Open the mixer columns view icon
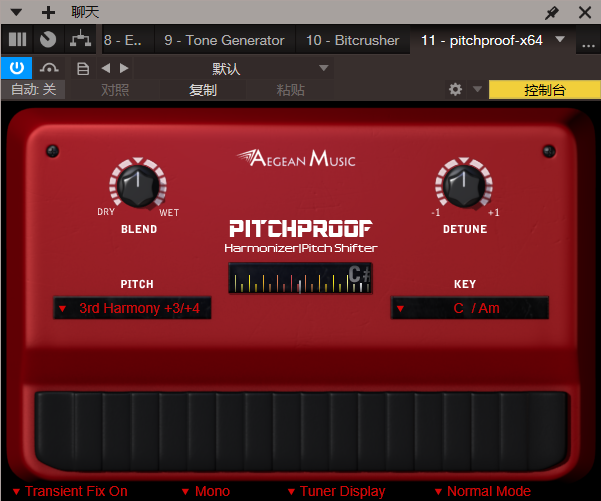Image resolution: width=601 pixels, height=501 pixels. [17, 39]
